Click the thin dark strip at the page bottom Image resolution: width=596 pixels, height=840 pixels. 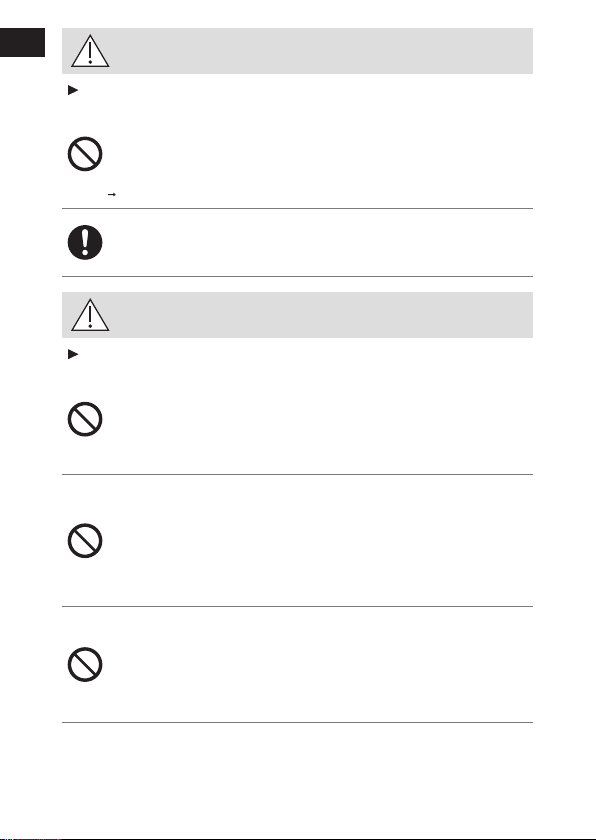coord(298,838)
